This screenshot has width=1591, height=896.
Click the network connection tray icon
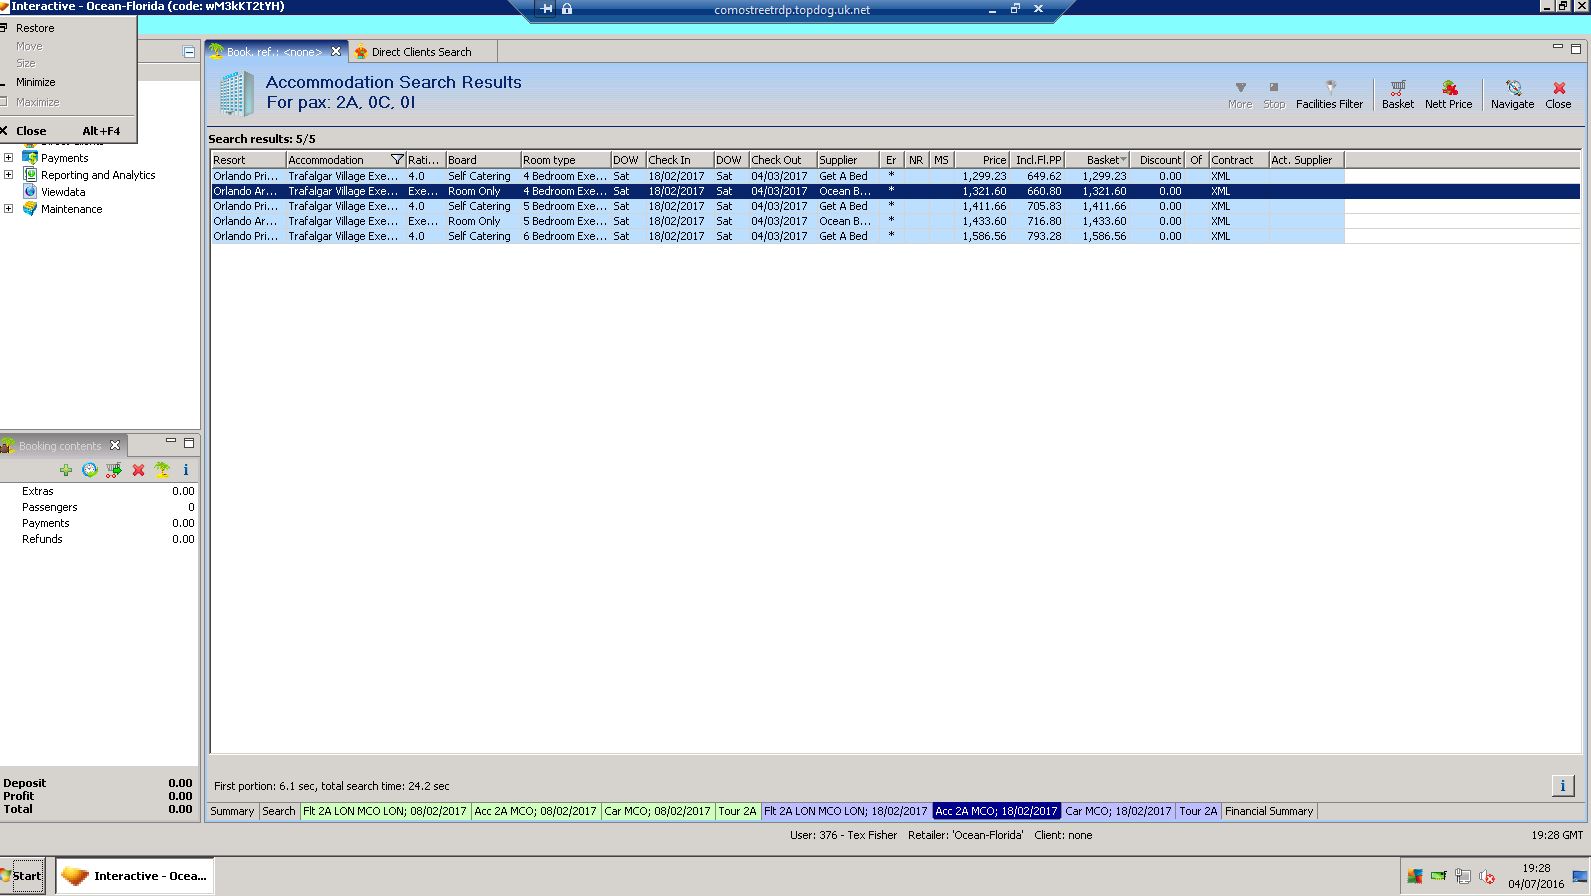tap(1463, 877)
